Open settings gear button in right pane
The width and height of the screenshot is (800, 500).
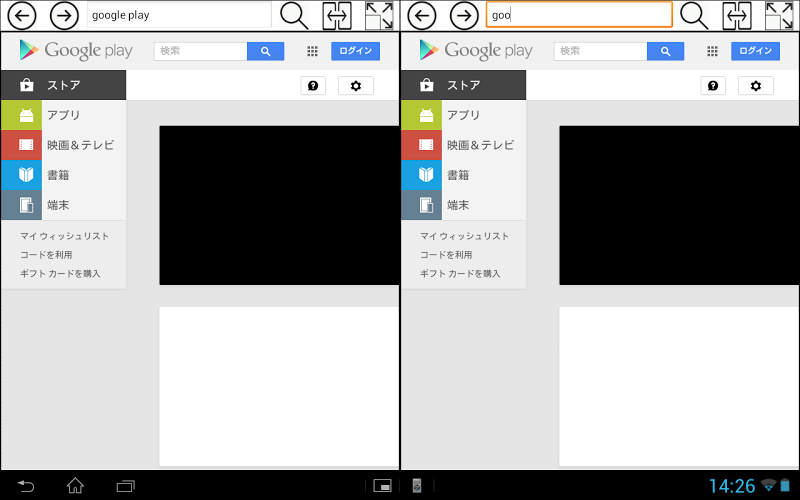coord(756,86)
